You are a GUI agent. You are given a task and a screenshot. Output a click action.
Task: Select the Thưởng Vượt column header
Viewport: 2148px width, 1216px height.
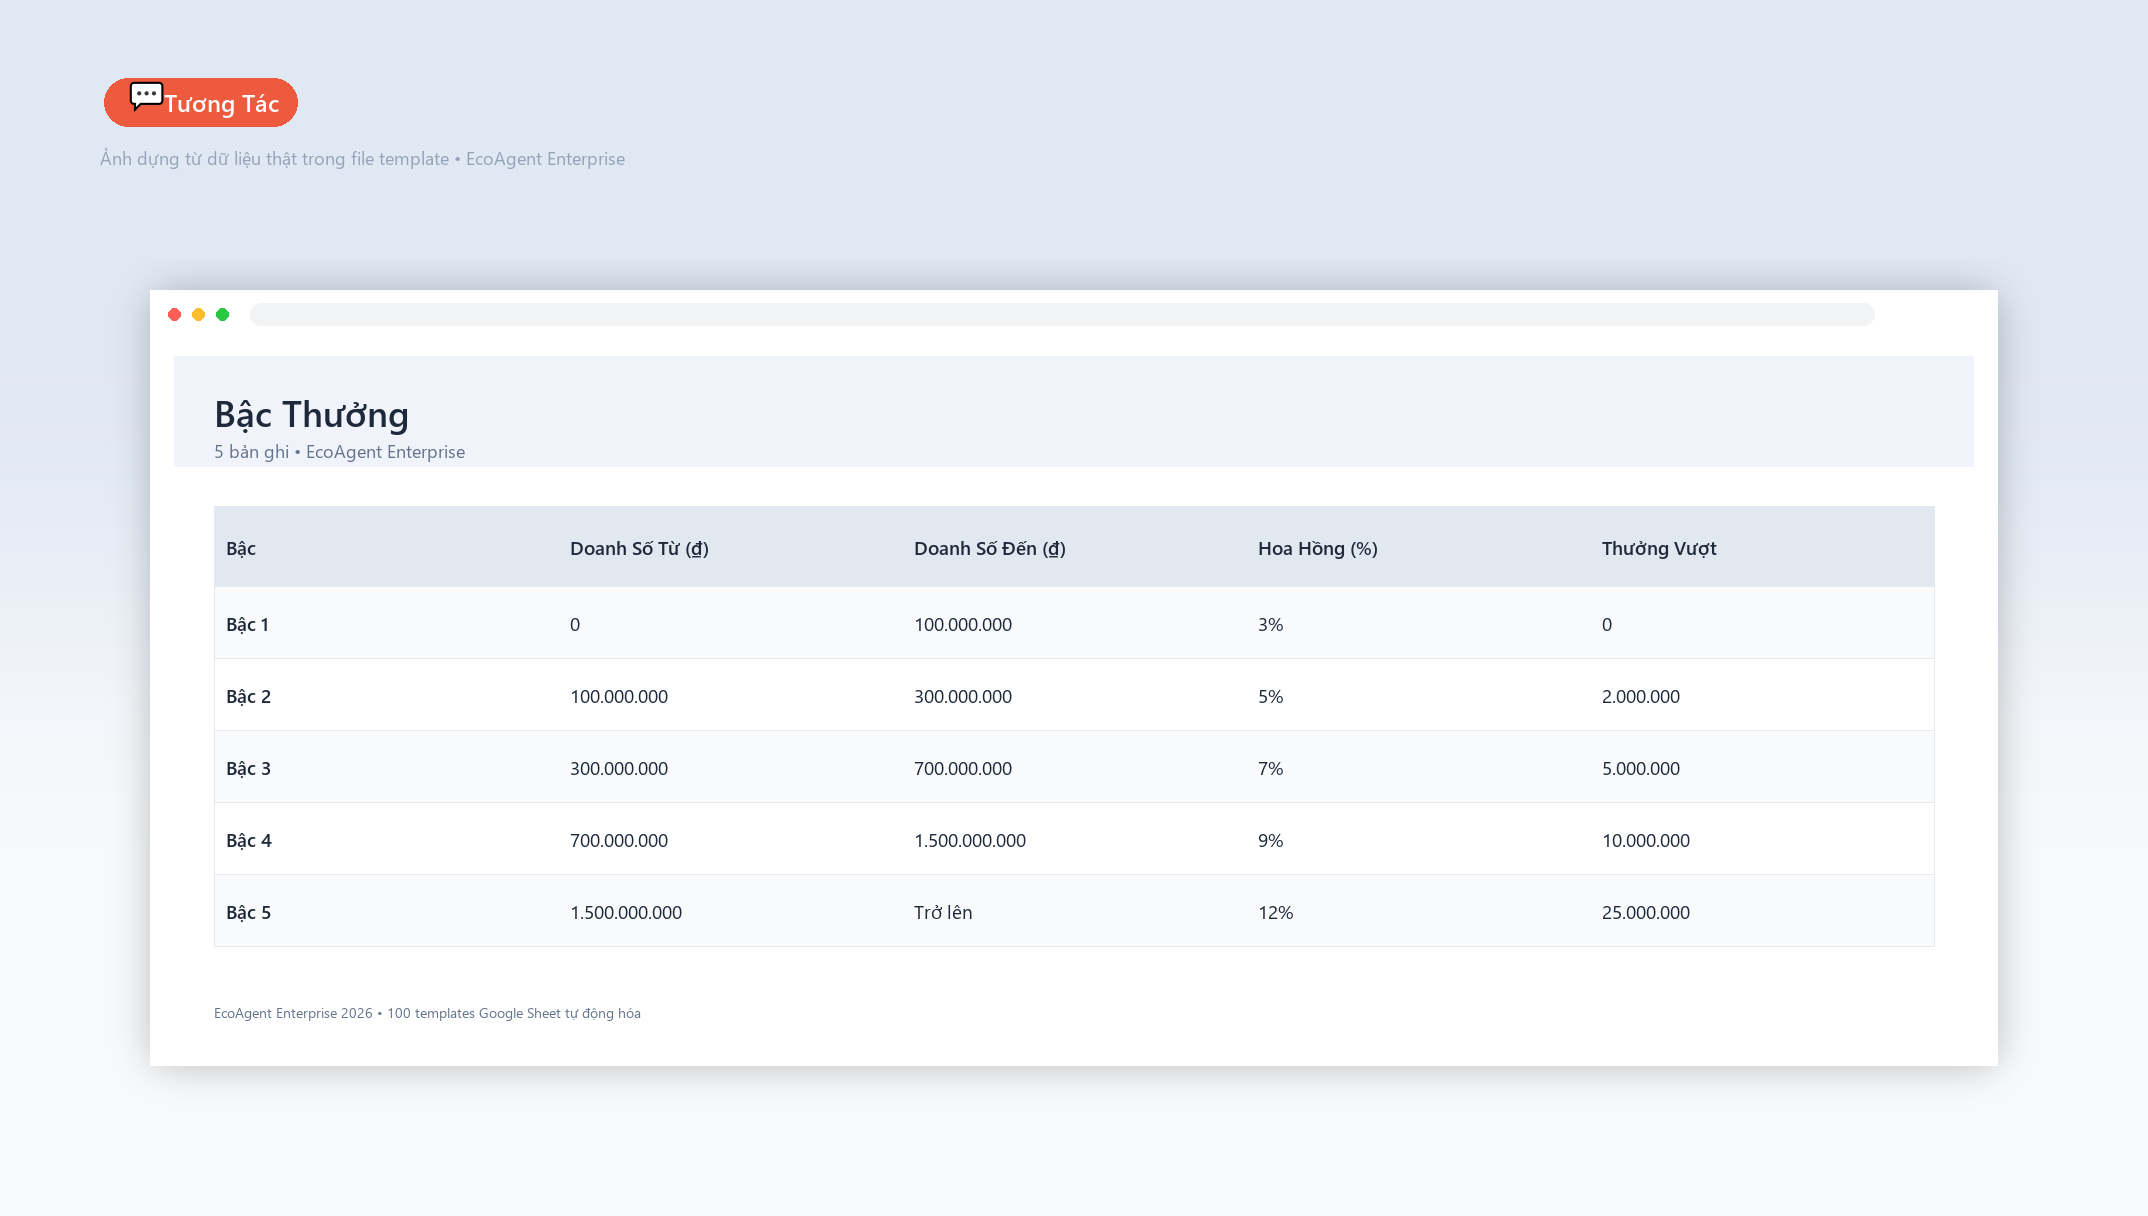[1659, 548]
